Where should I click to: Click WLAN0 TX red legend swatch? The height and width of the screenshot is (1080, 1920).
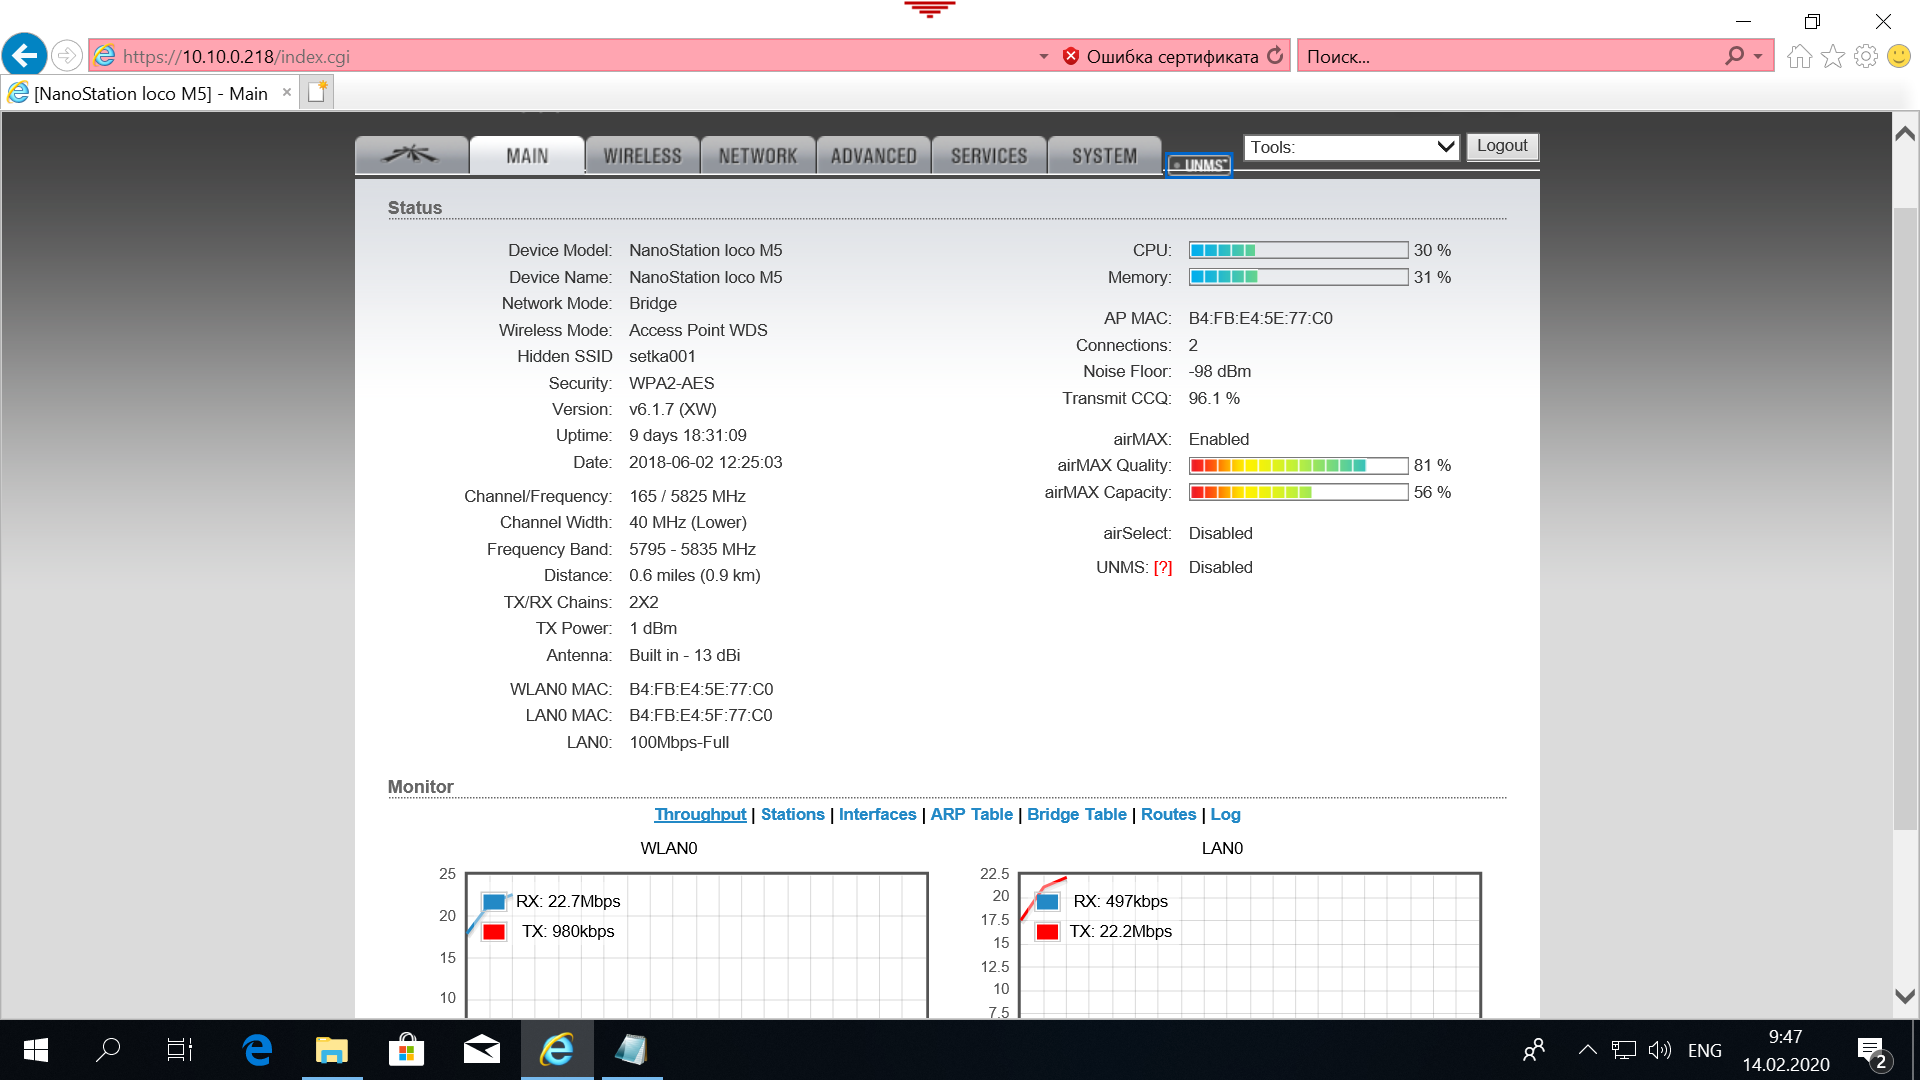point(494,932)
